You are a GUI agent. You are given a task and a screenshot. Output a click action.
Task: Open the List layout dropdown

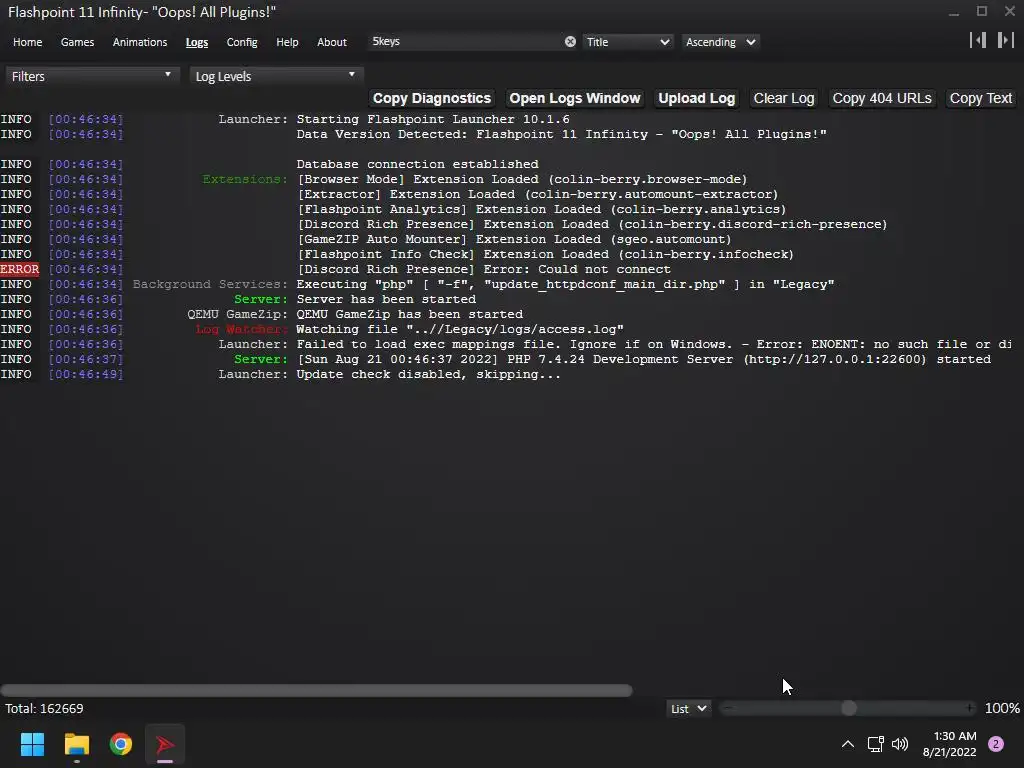pyautogui.click(x=688, y=709)
